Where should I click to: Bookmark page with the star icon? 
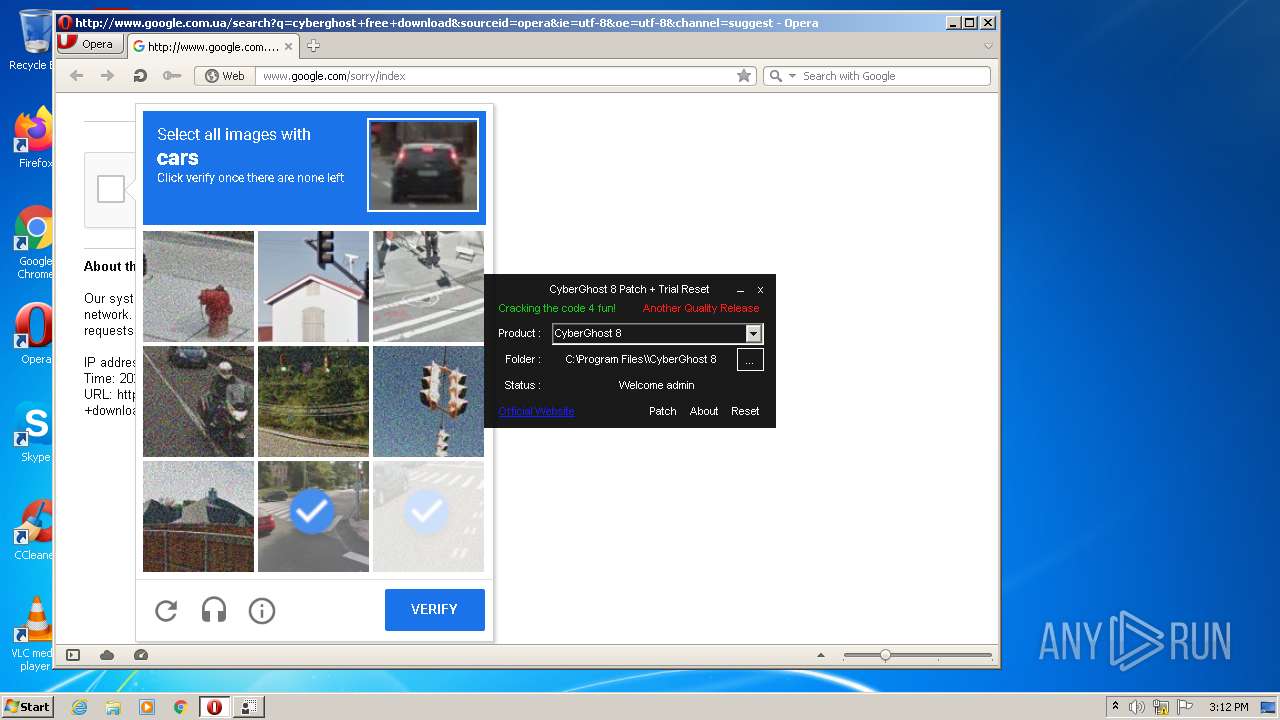click(x=744, y=76)
